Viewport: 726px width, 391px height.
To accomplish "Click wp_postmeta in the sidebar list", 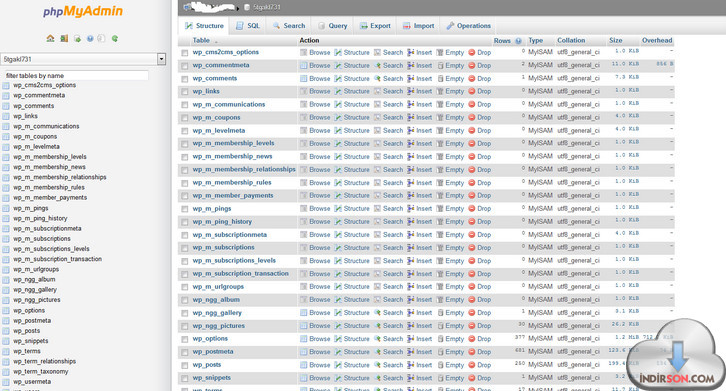I will [32, 321].
